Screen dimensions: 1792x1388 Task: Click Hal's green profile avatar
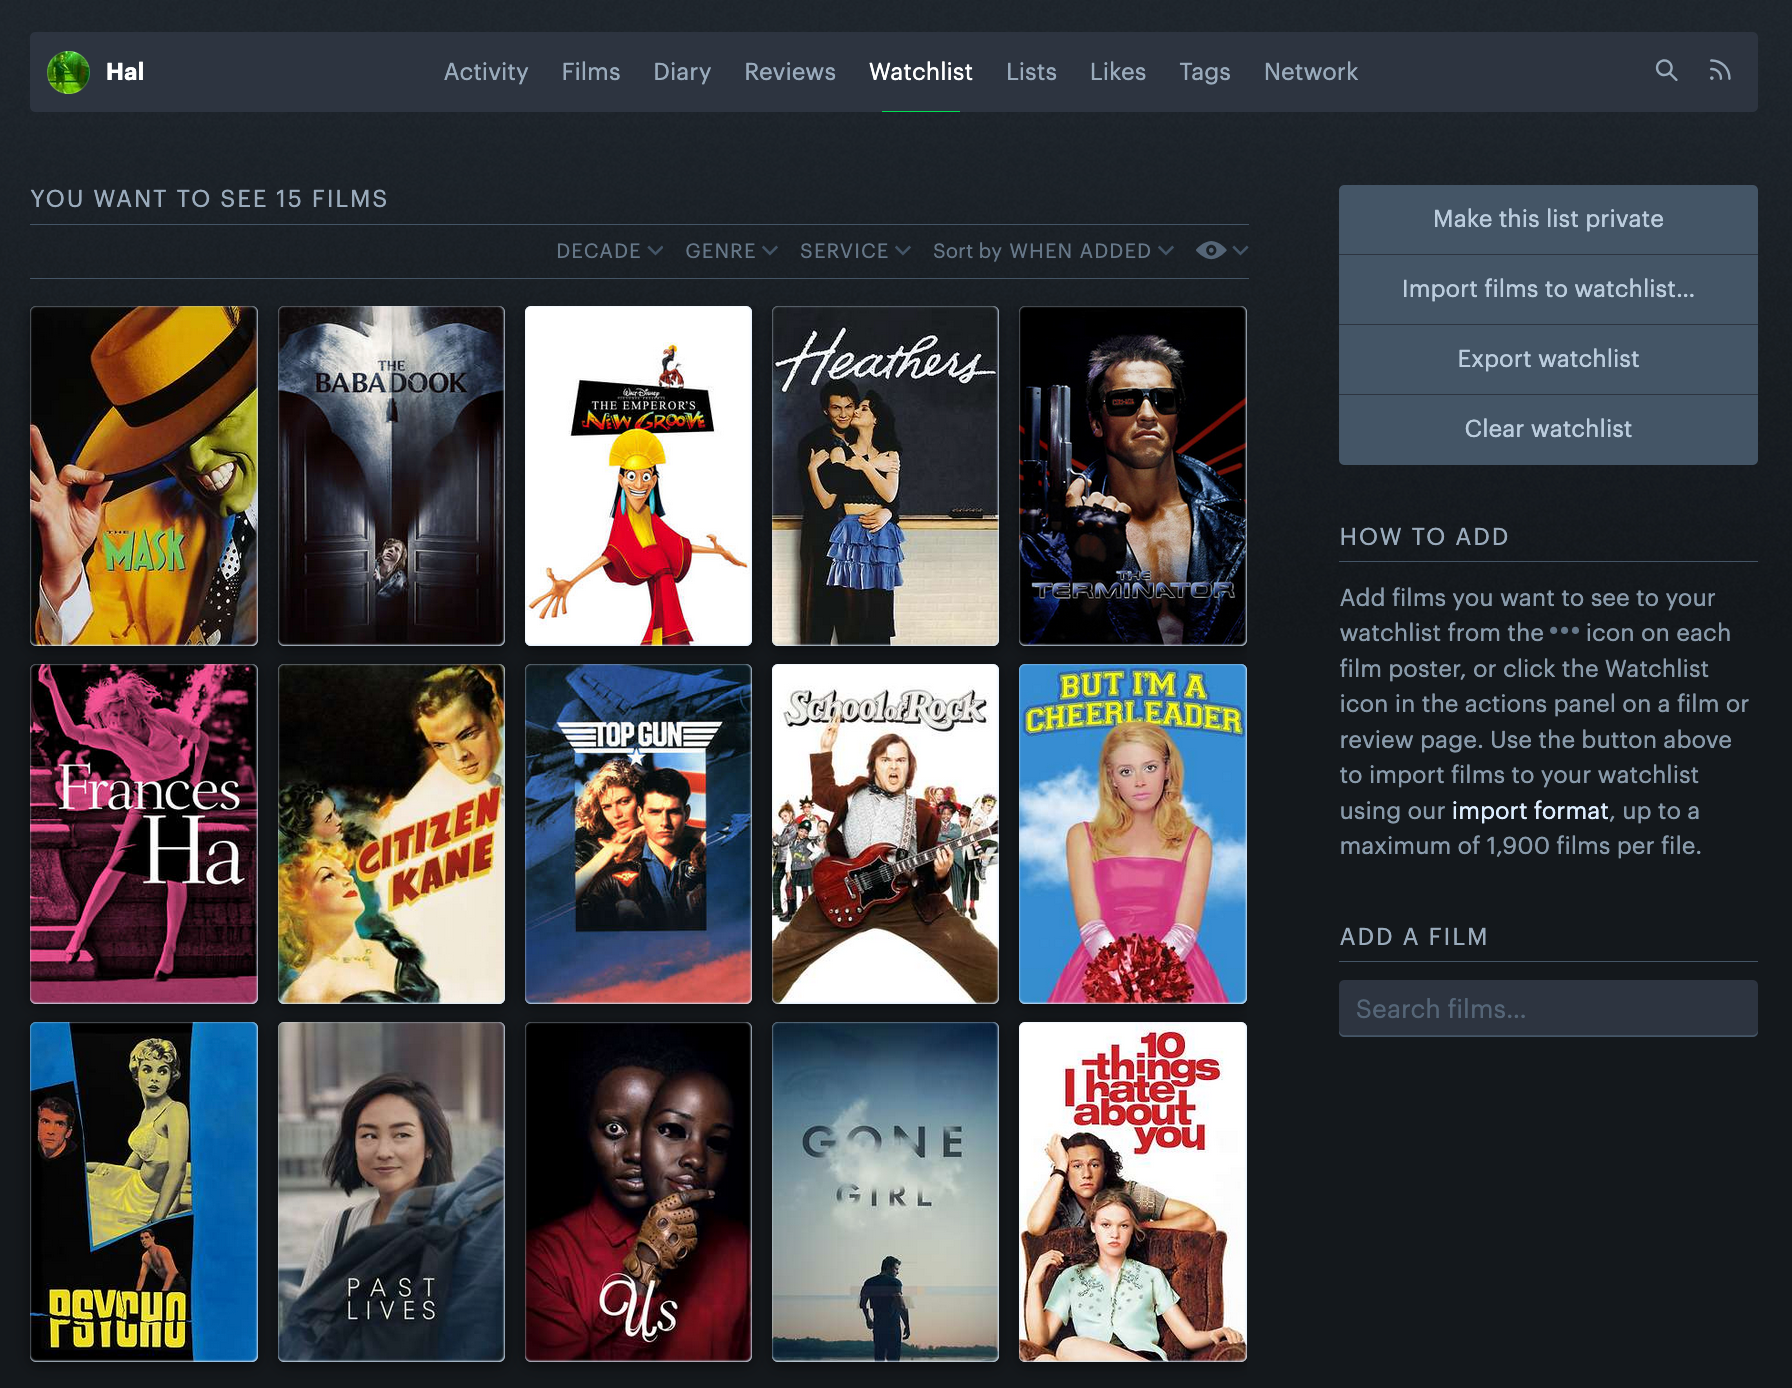click(x=69, y=72)
